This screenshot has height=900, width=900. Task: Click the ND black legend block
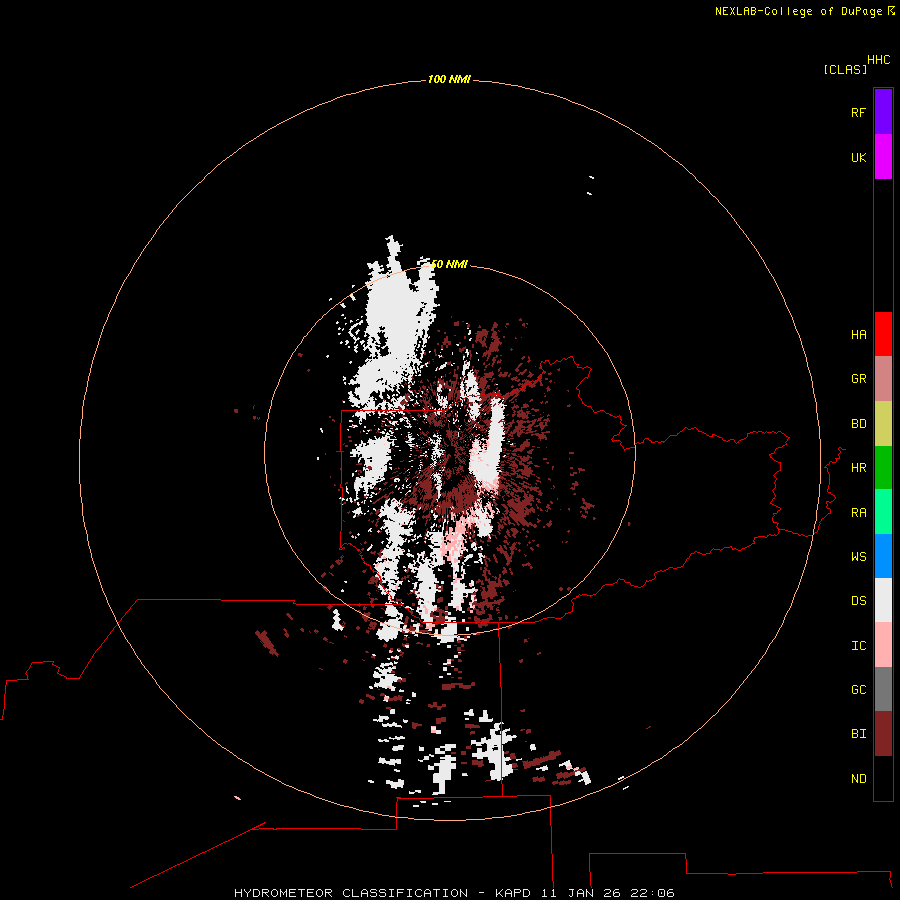(883, 778)
